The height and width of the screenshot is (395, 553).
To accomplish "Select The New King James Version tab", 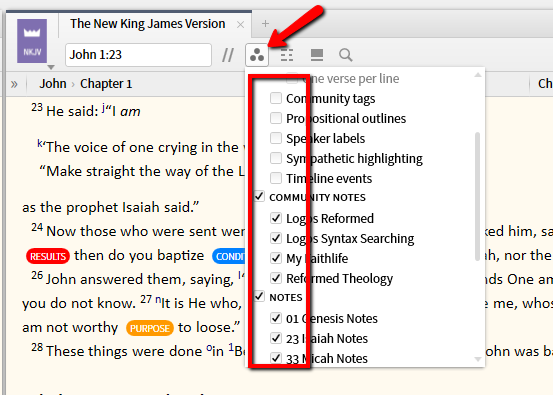I will [147, 24].
